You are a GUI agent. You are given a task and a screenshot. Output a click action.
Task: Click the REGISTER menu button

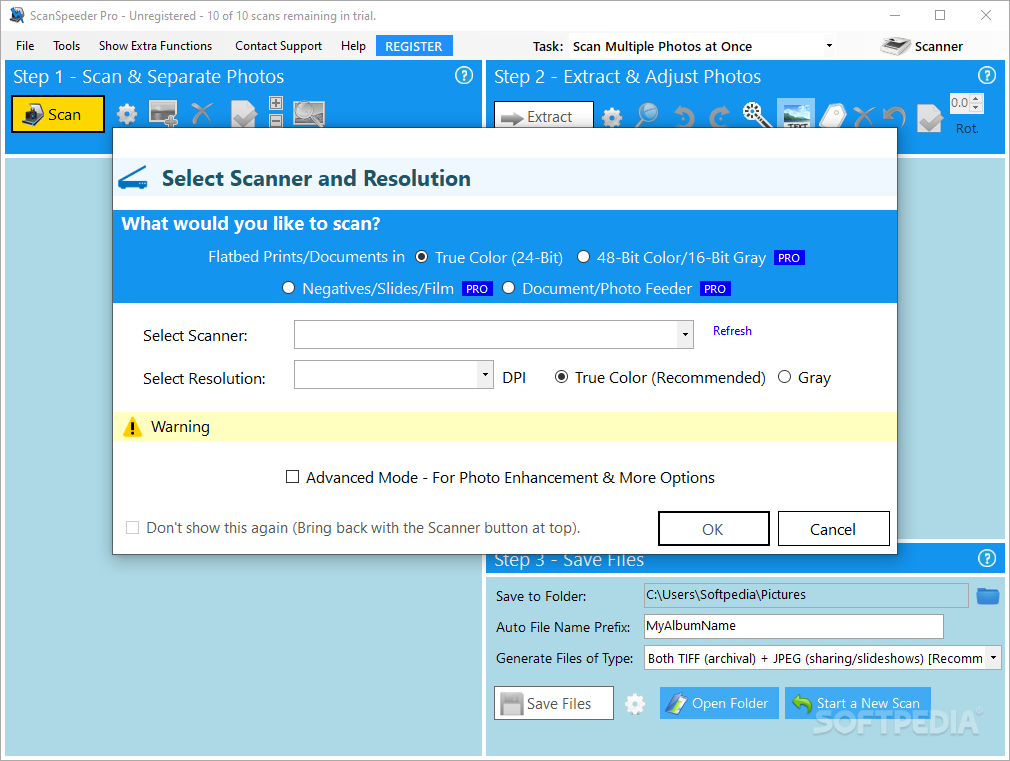414,46
